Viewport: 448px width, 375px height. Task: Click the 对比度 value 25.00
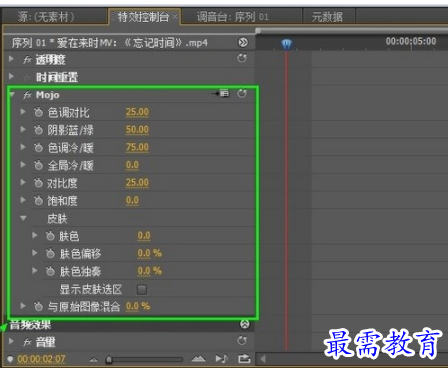pyautogui.click(x=137, y=183)
